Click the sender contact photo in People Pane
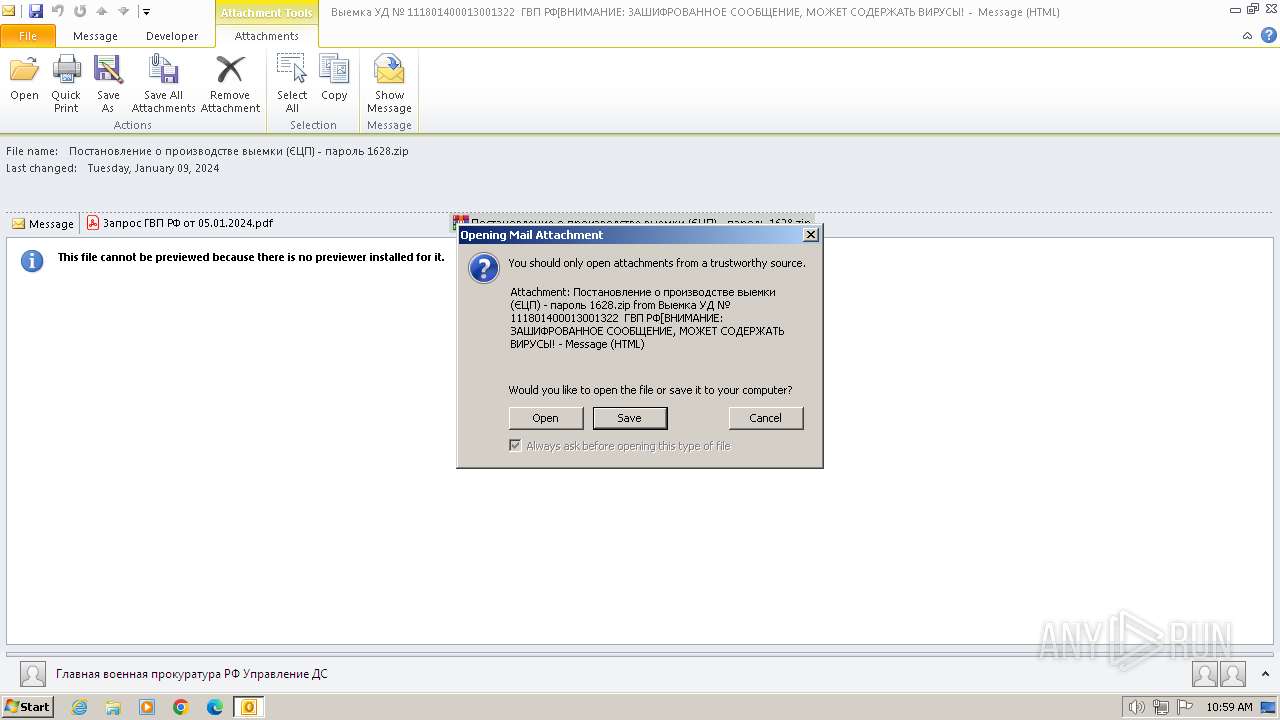Viewport: 1280px width, 720px height. point(33,674)
